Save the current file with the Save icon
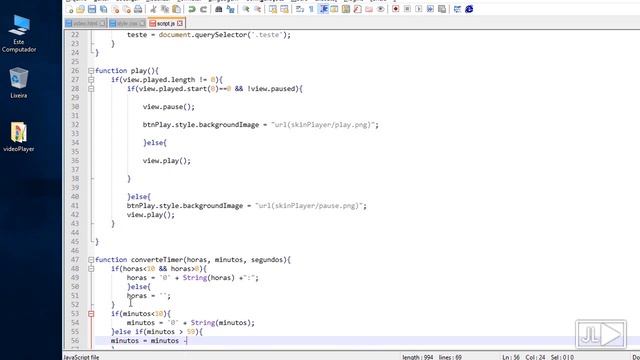Image resolution: width=640 pixels, height=360 pixels. click(92, 9)
